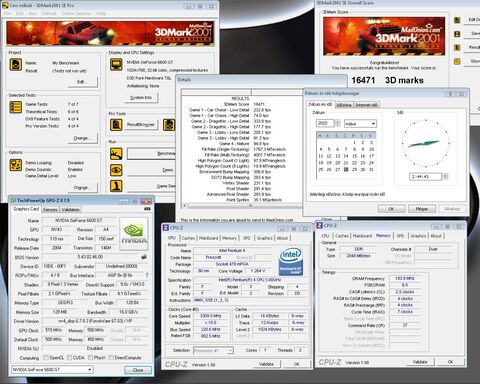
Task: Click the Demo eye icon
Action: (116, 170)
